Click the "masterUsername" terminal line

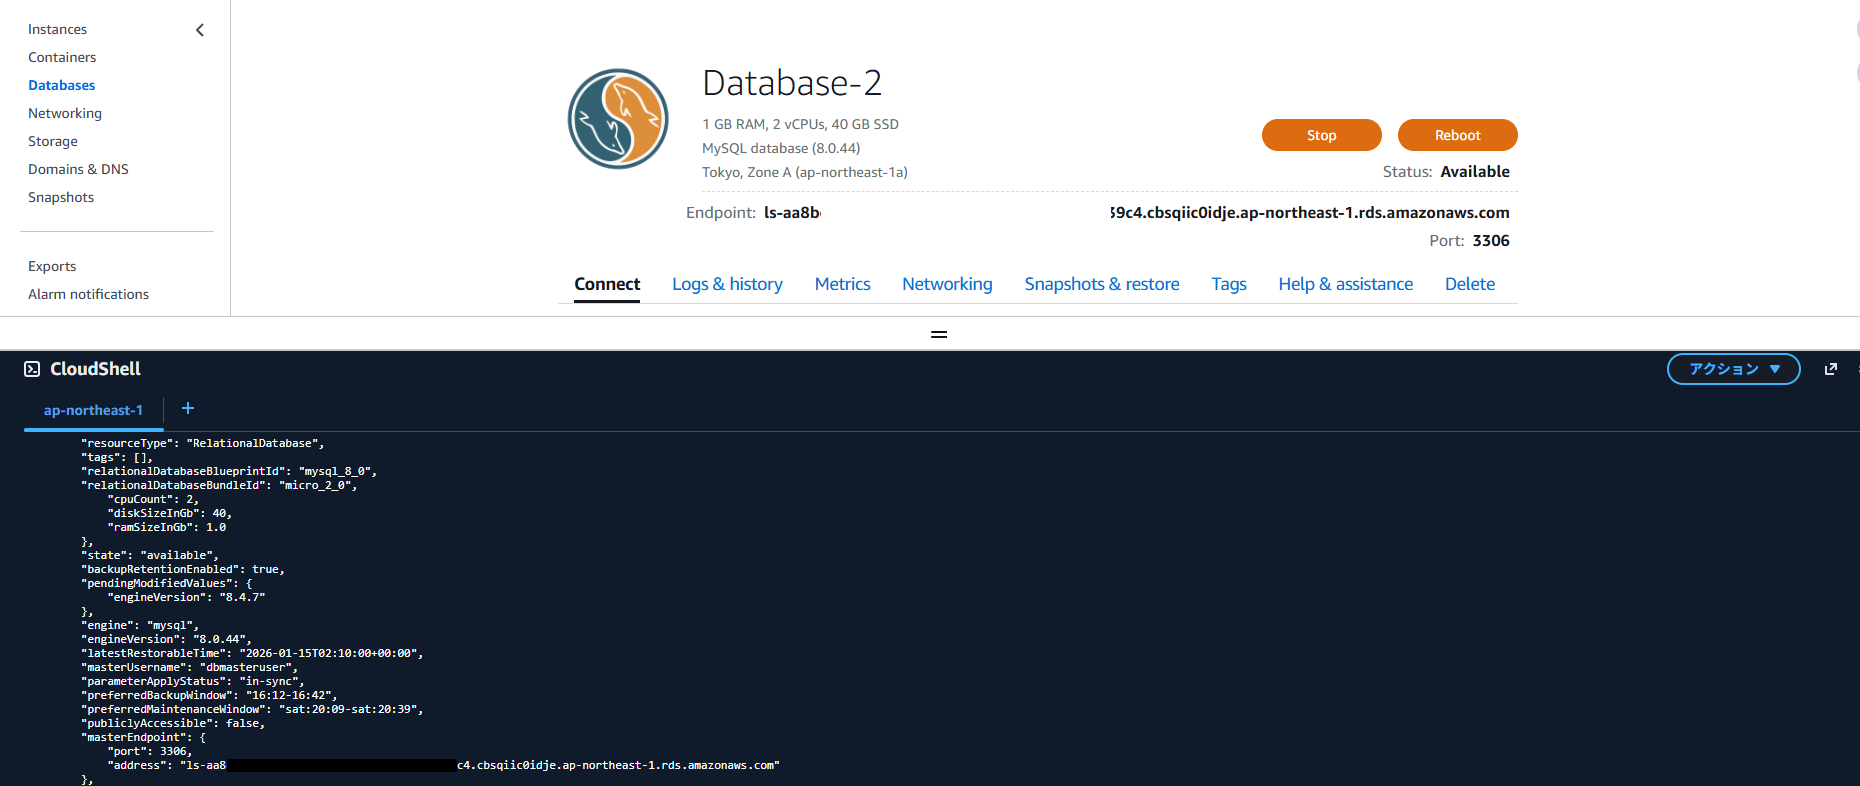click(190, 667)
